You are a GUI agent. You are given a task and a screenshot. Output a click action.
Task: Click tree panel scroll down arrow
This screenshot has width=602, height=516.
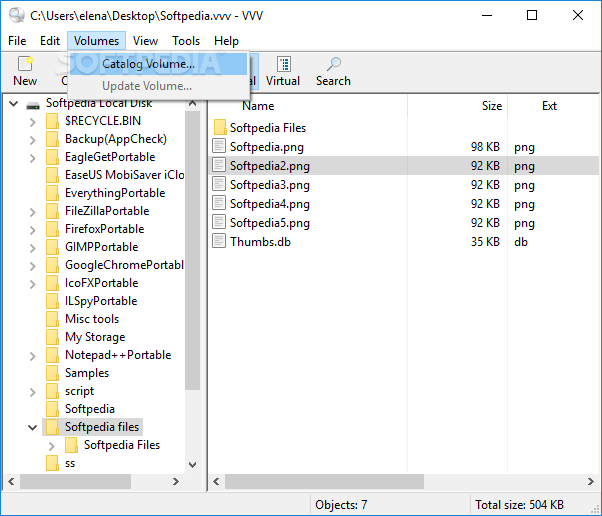(192, 465)
